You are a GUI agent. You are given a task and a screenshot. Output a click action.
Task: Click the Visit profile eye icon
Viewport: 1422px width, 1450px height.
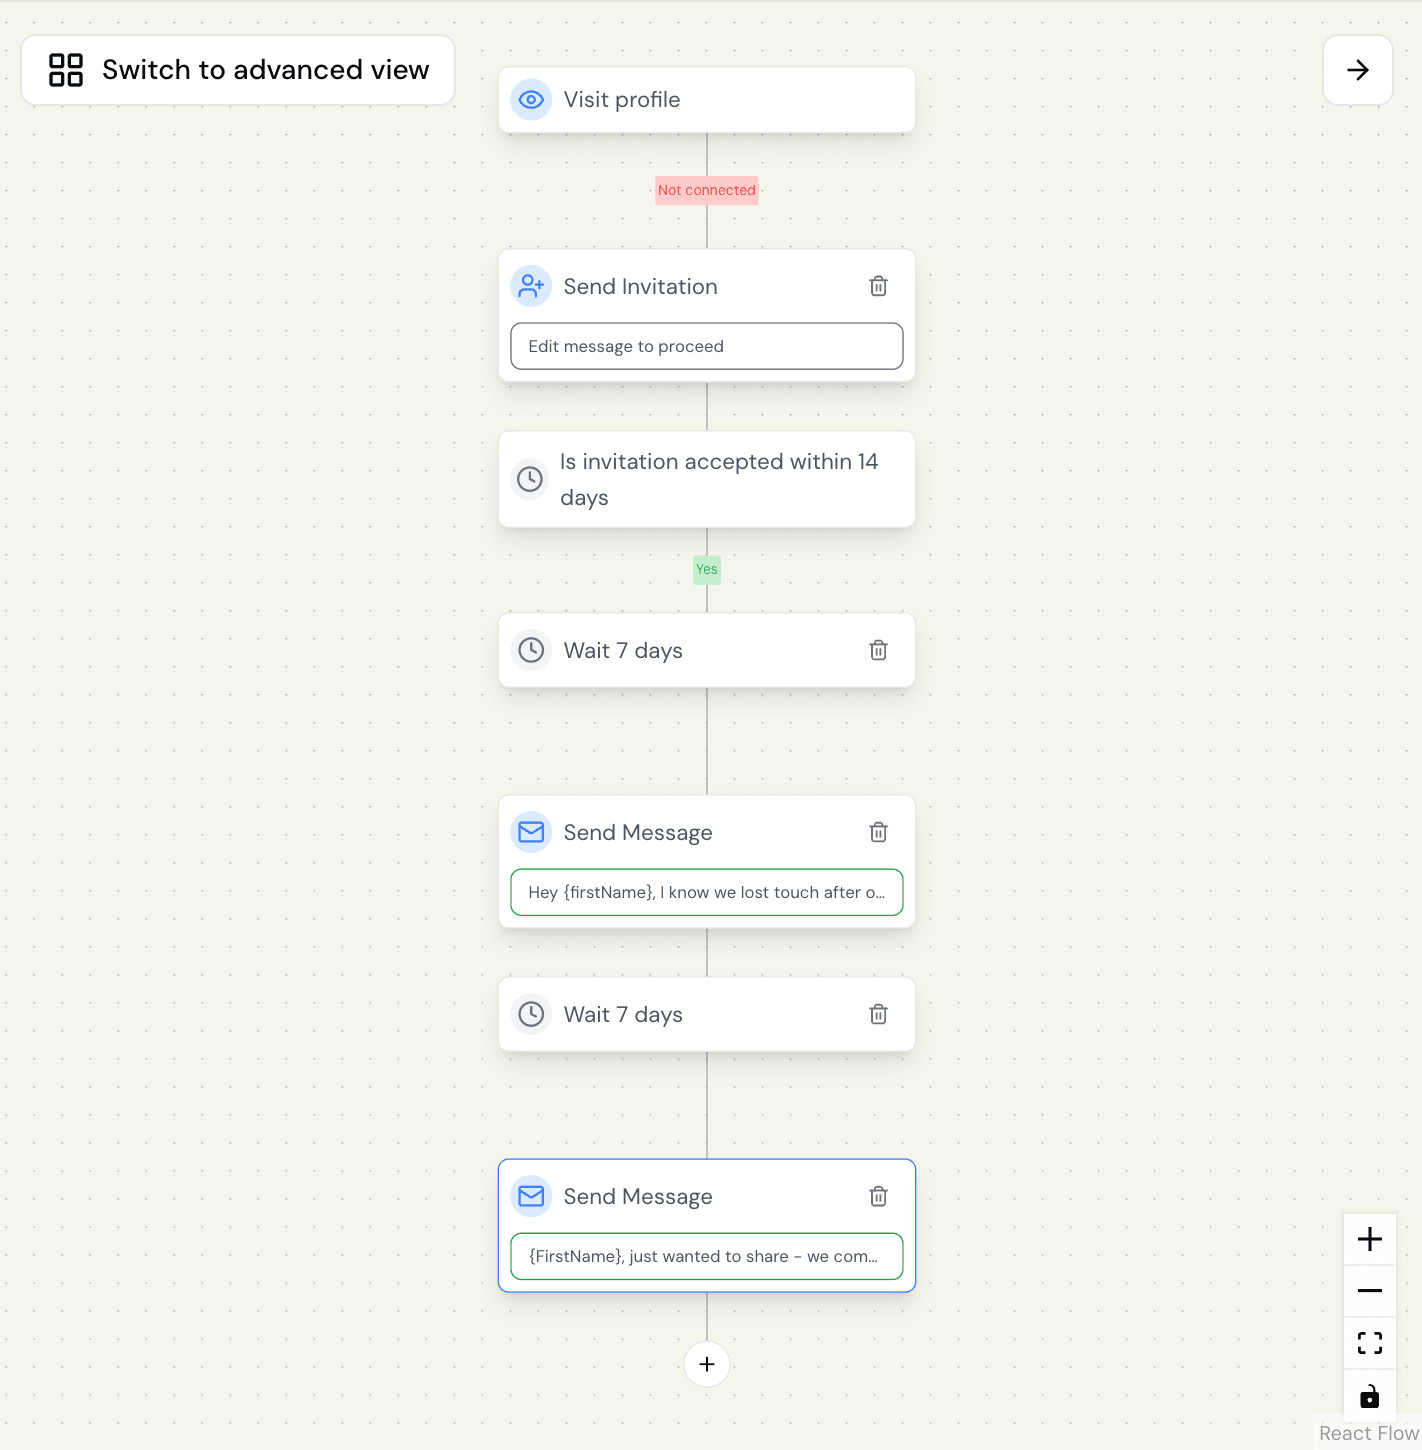531,100
